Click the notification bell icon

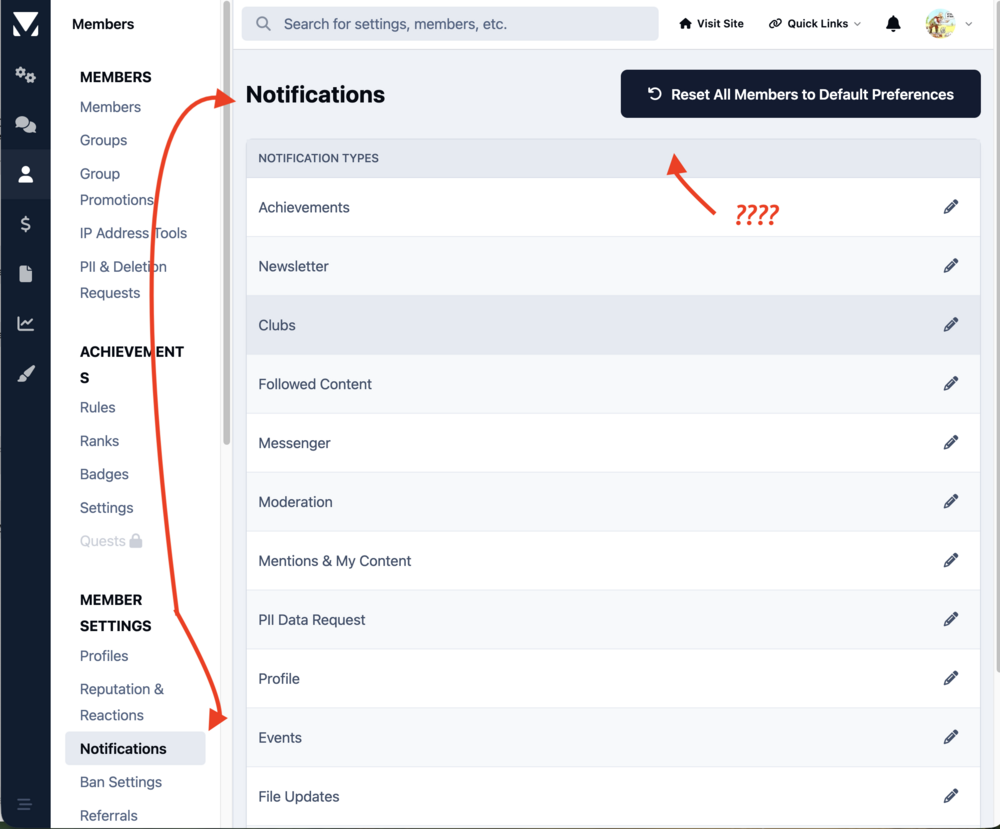893,24
